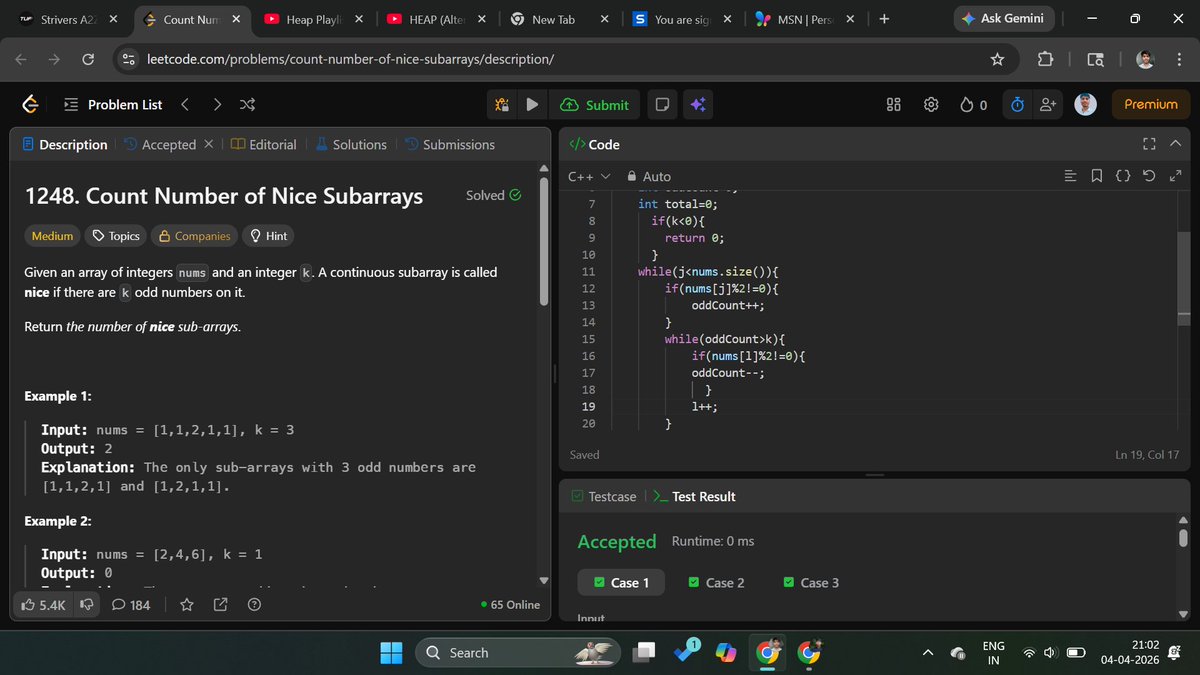
Task: Submit the solution
Action: tap(595, 104)
